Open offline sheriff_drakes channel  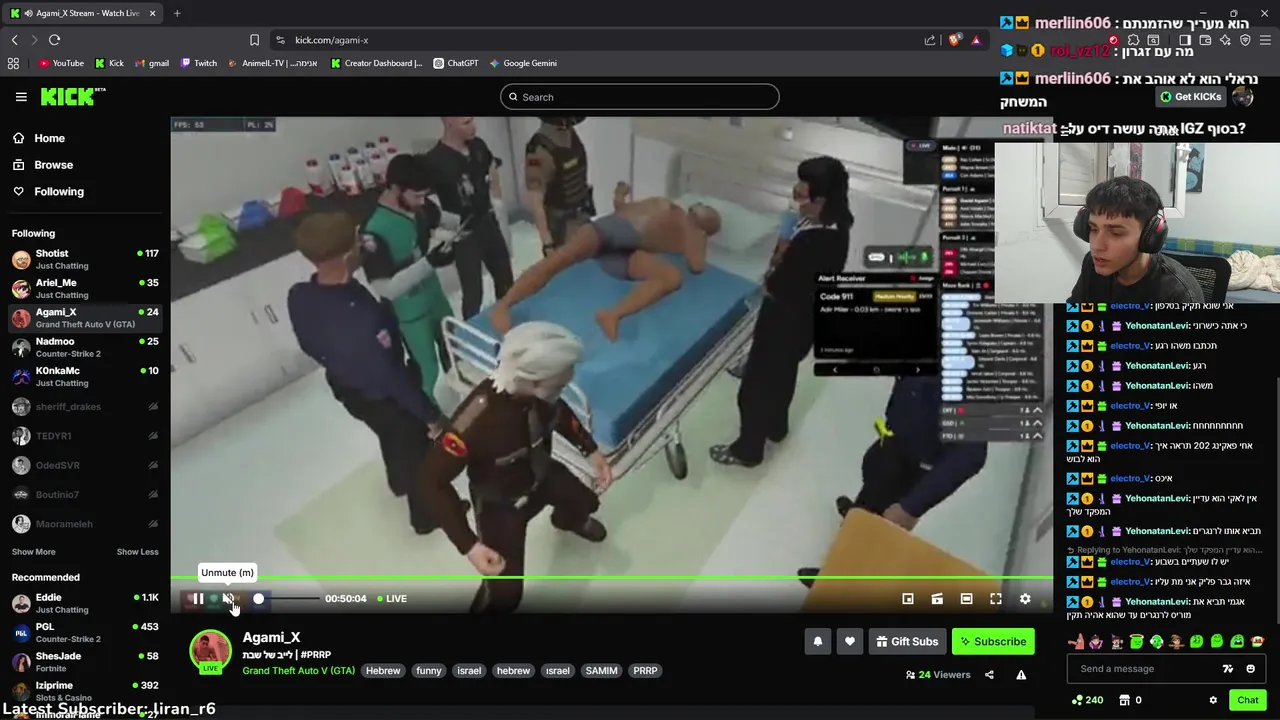tap(85, 407)
